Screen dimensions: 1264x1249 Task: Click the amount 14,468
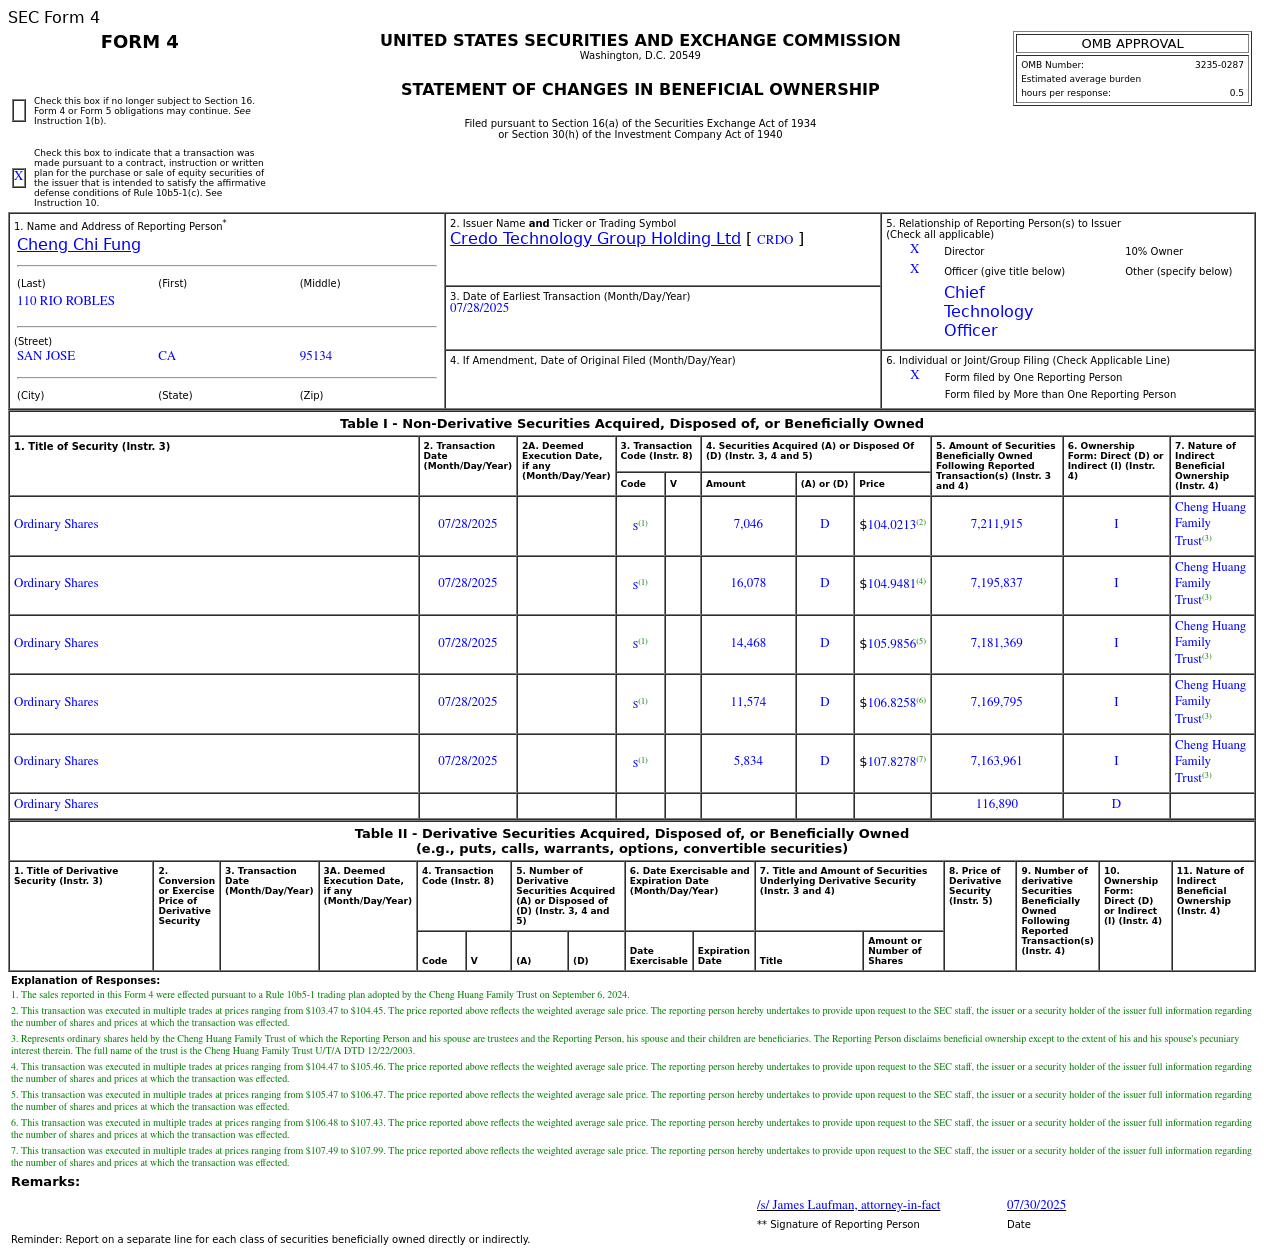[748, 643]
